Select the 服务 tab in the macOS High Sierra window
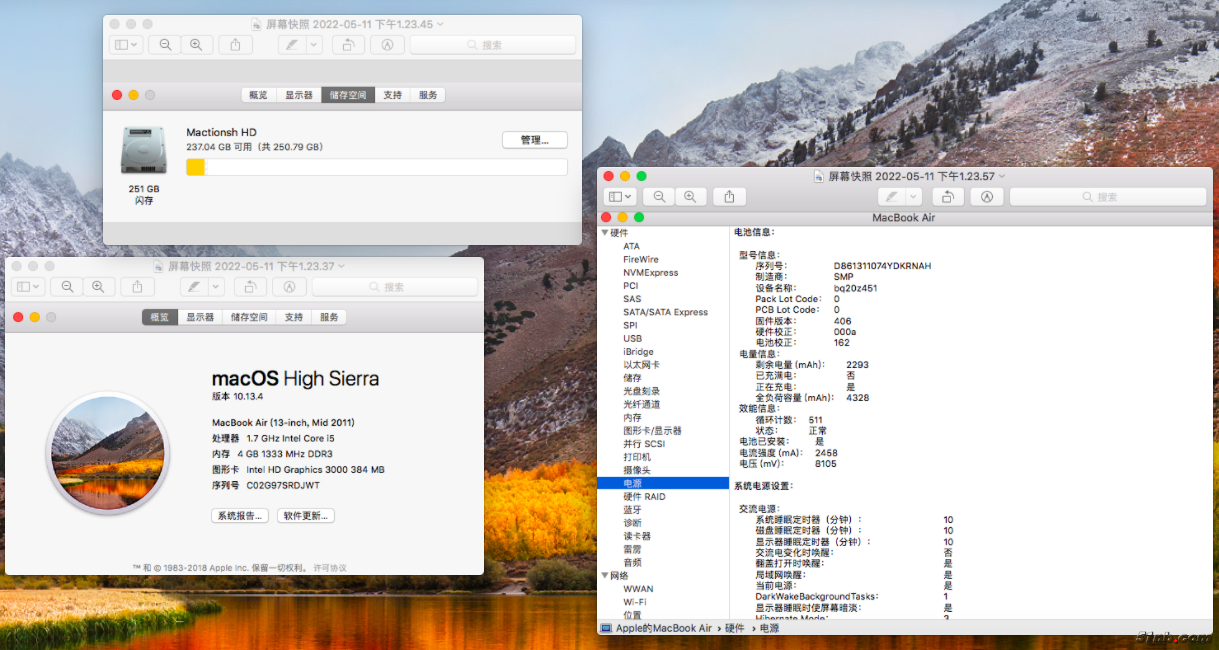 (329, 317)
